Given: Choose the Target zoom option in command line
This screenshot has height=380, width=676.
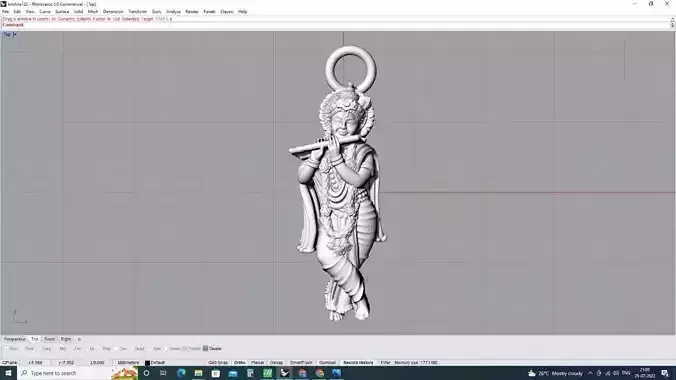Looking at the screenshot, I should [147, 19].
